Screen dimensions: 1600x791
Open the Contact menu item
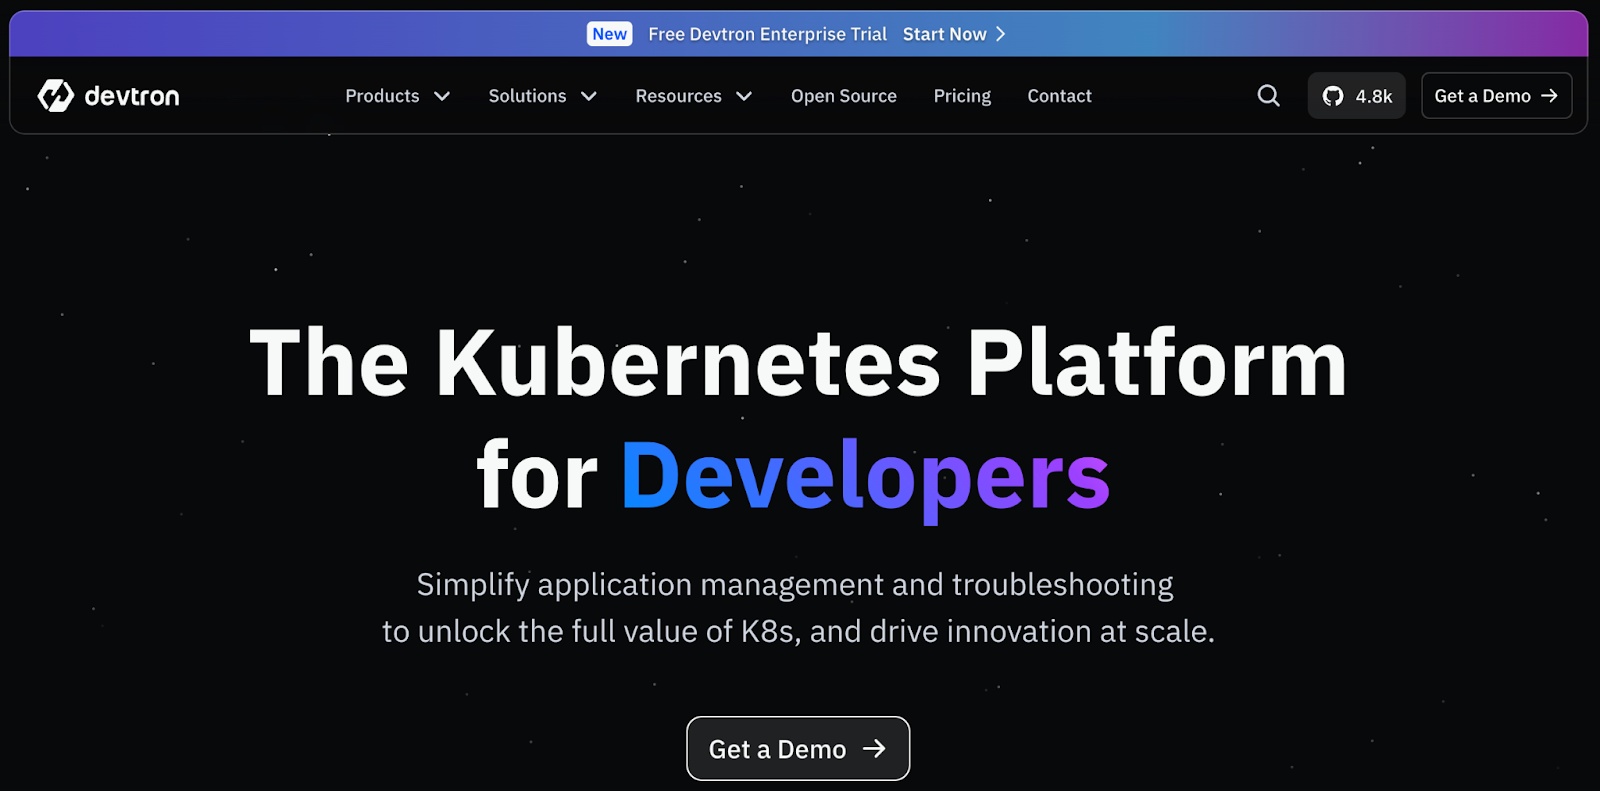pos(1059,96)
